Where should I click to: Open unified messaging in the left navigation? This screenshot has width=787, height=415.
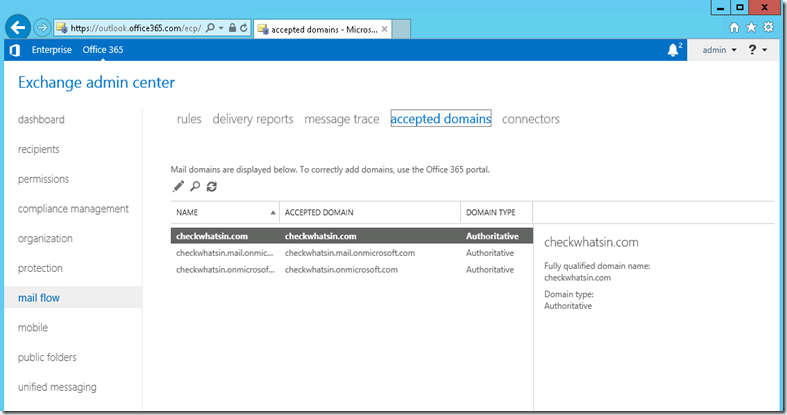click(57, 387)
